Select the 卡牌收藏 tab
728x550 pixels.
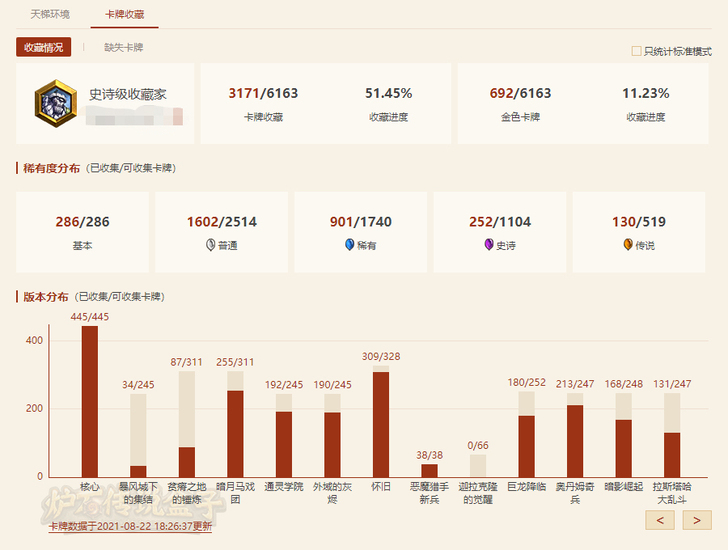tap(124, 14)
